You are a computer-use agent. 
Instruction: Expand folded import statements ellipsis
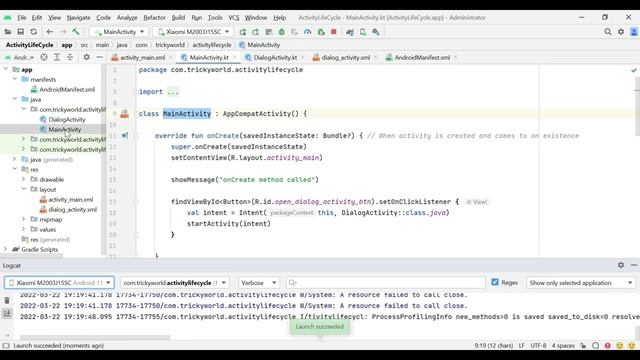pos(173,92)
